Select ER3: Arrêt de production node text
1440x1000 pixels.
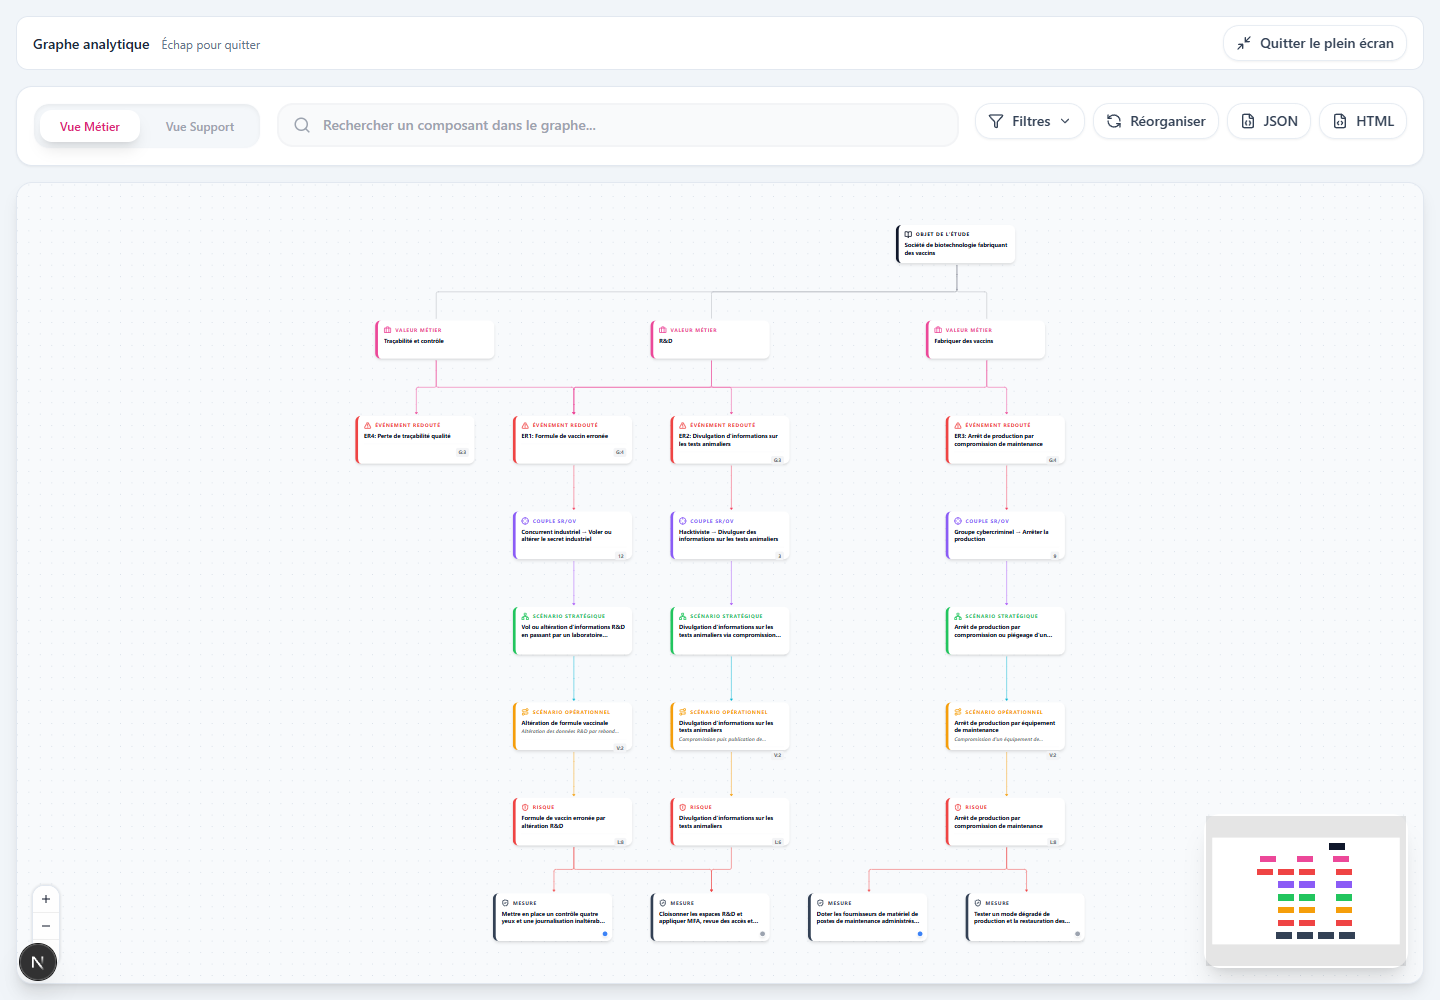point(998,440)
